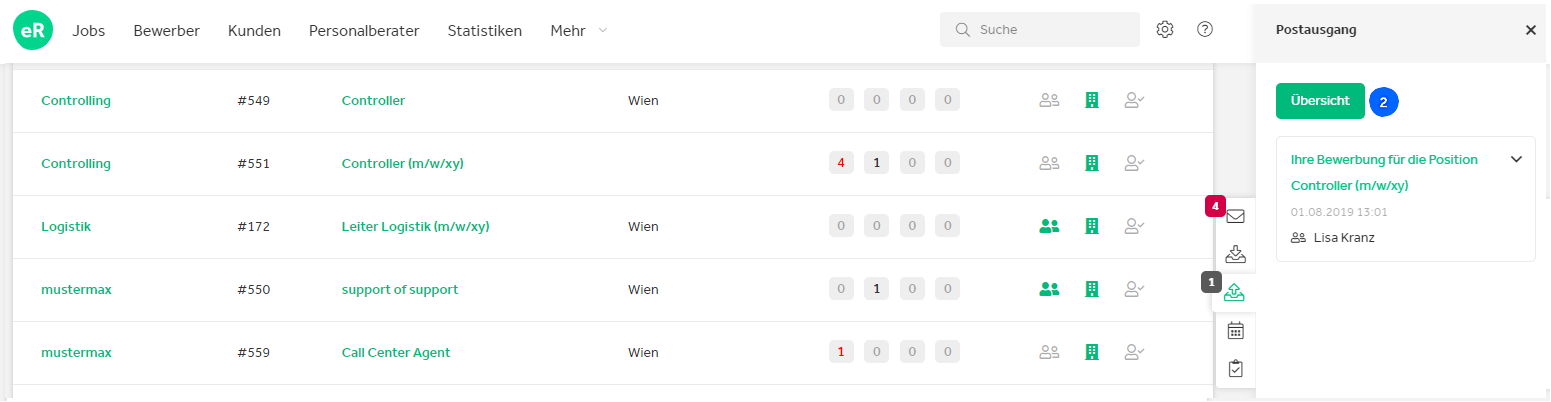Image resolution: width=1551 pixels, height=402 pixels.
Task: Open the help question mark icon
Action: click(1205, 30)
